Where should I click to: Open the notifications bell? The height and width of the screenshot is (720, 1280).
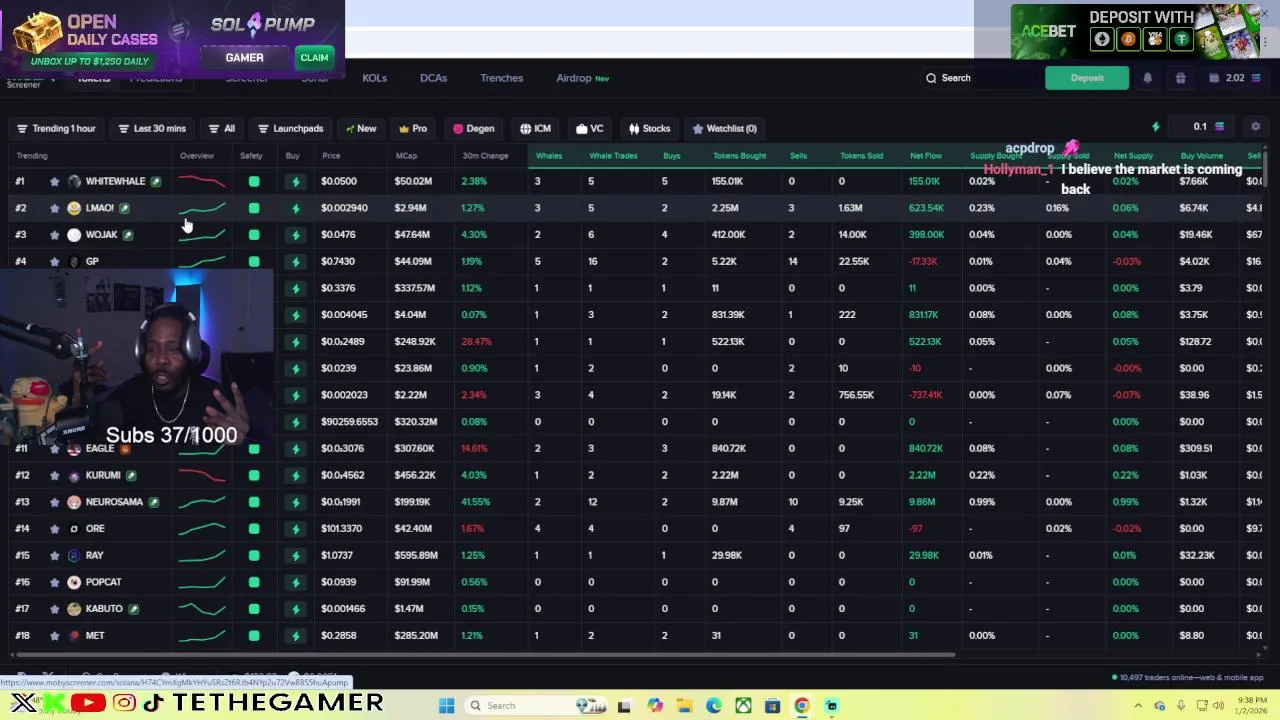tap(1147, 78)
